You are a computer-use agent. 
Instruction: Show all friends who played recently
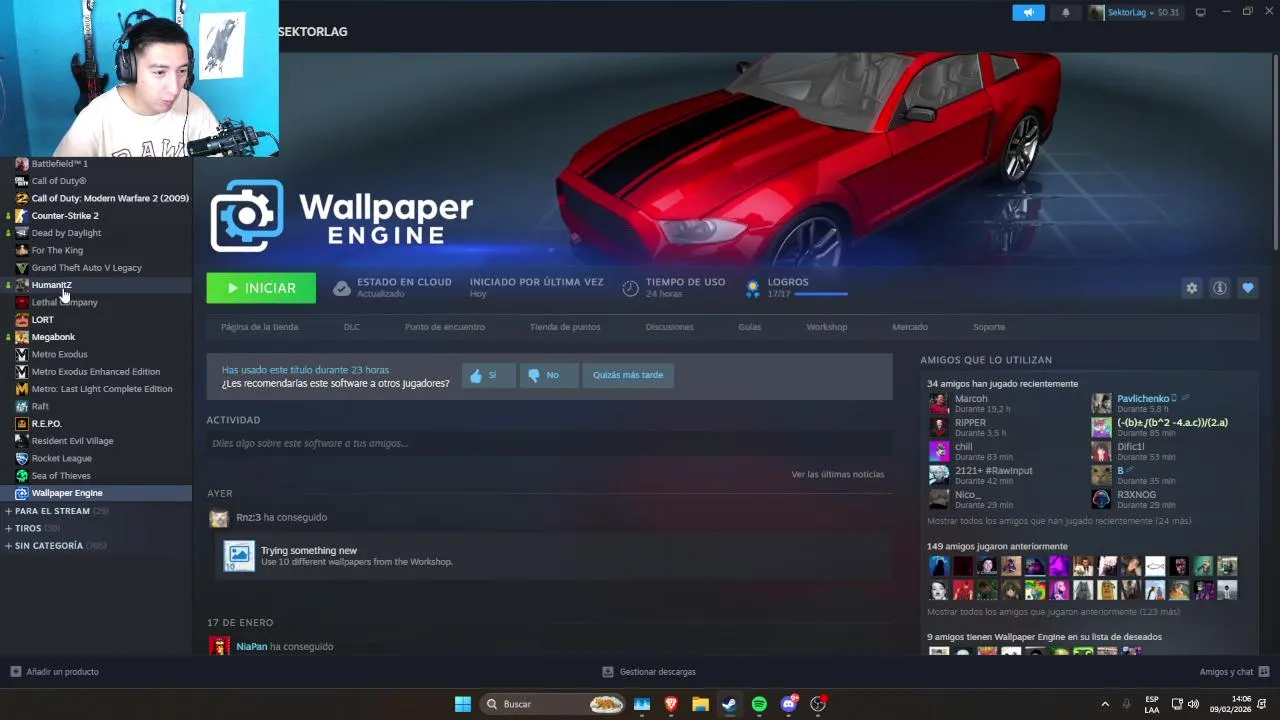coord(1059,521)
